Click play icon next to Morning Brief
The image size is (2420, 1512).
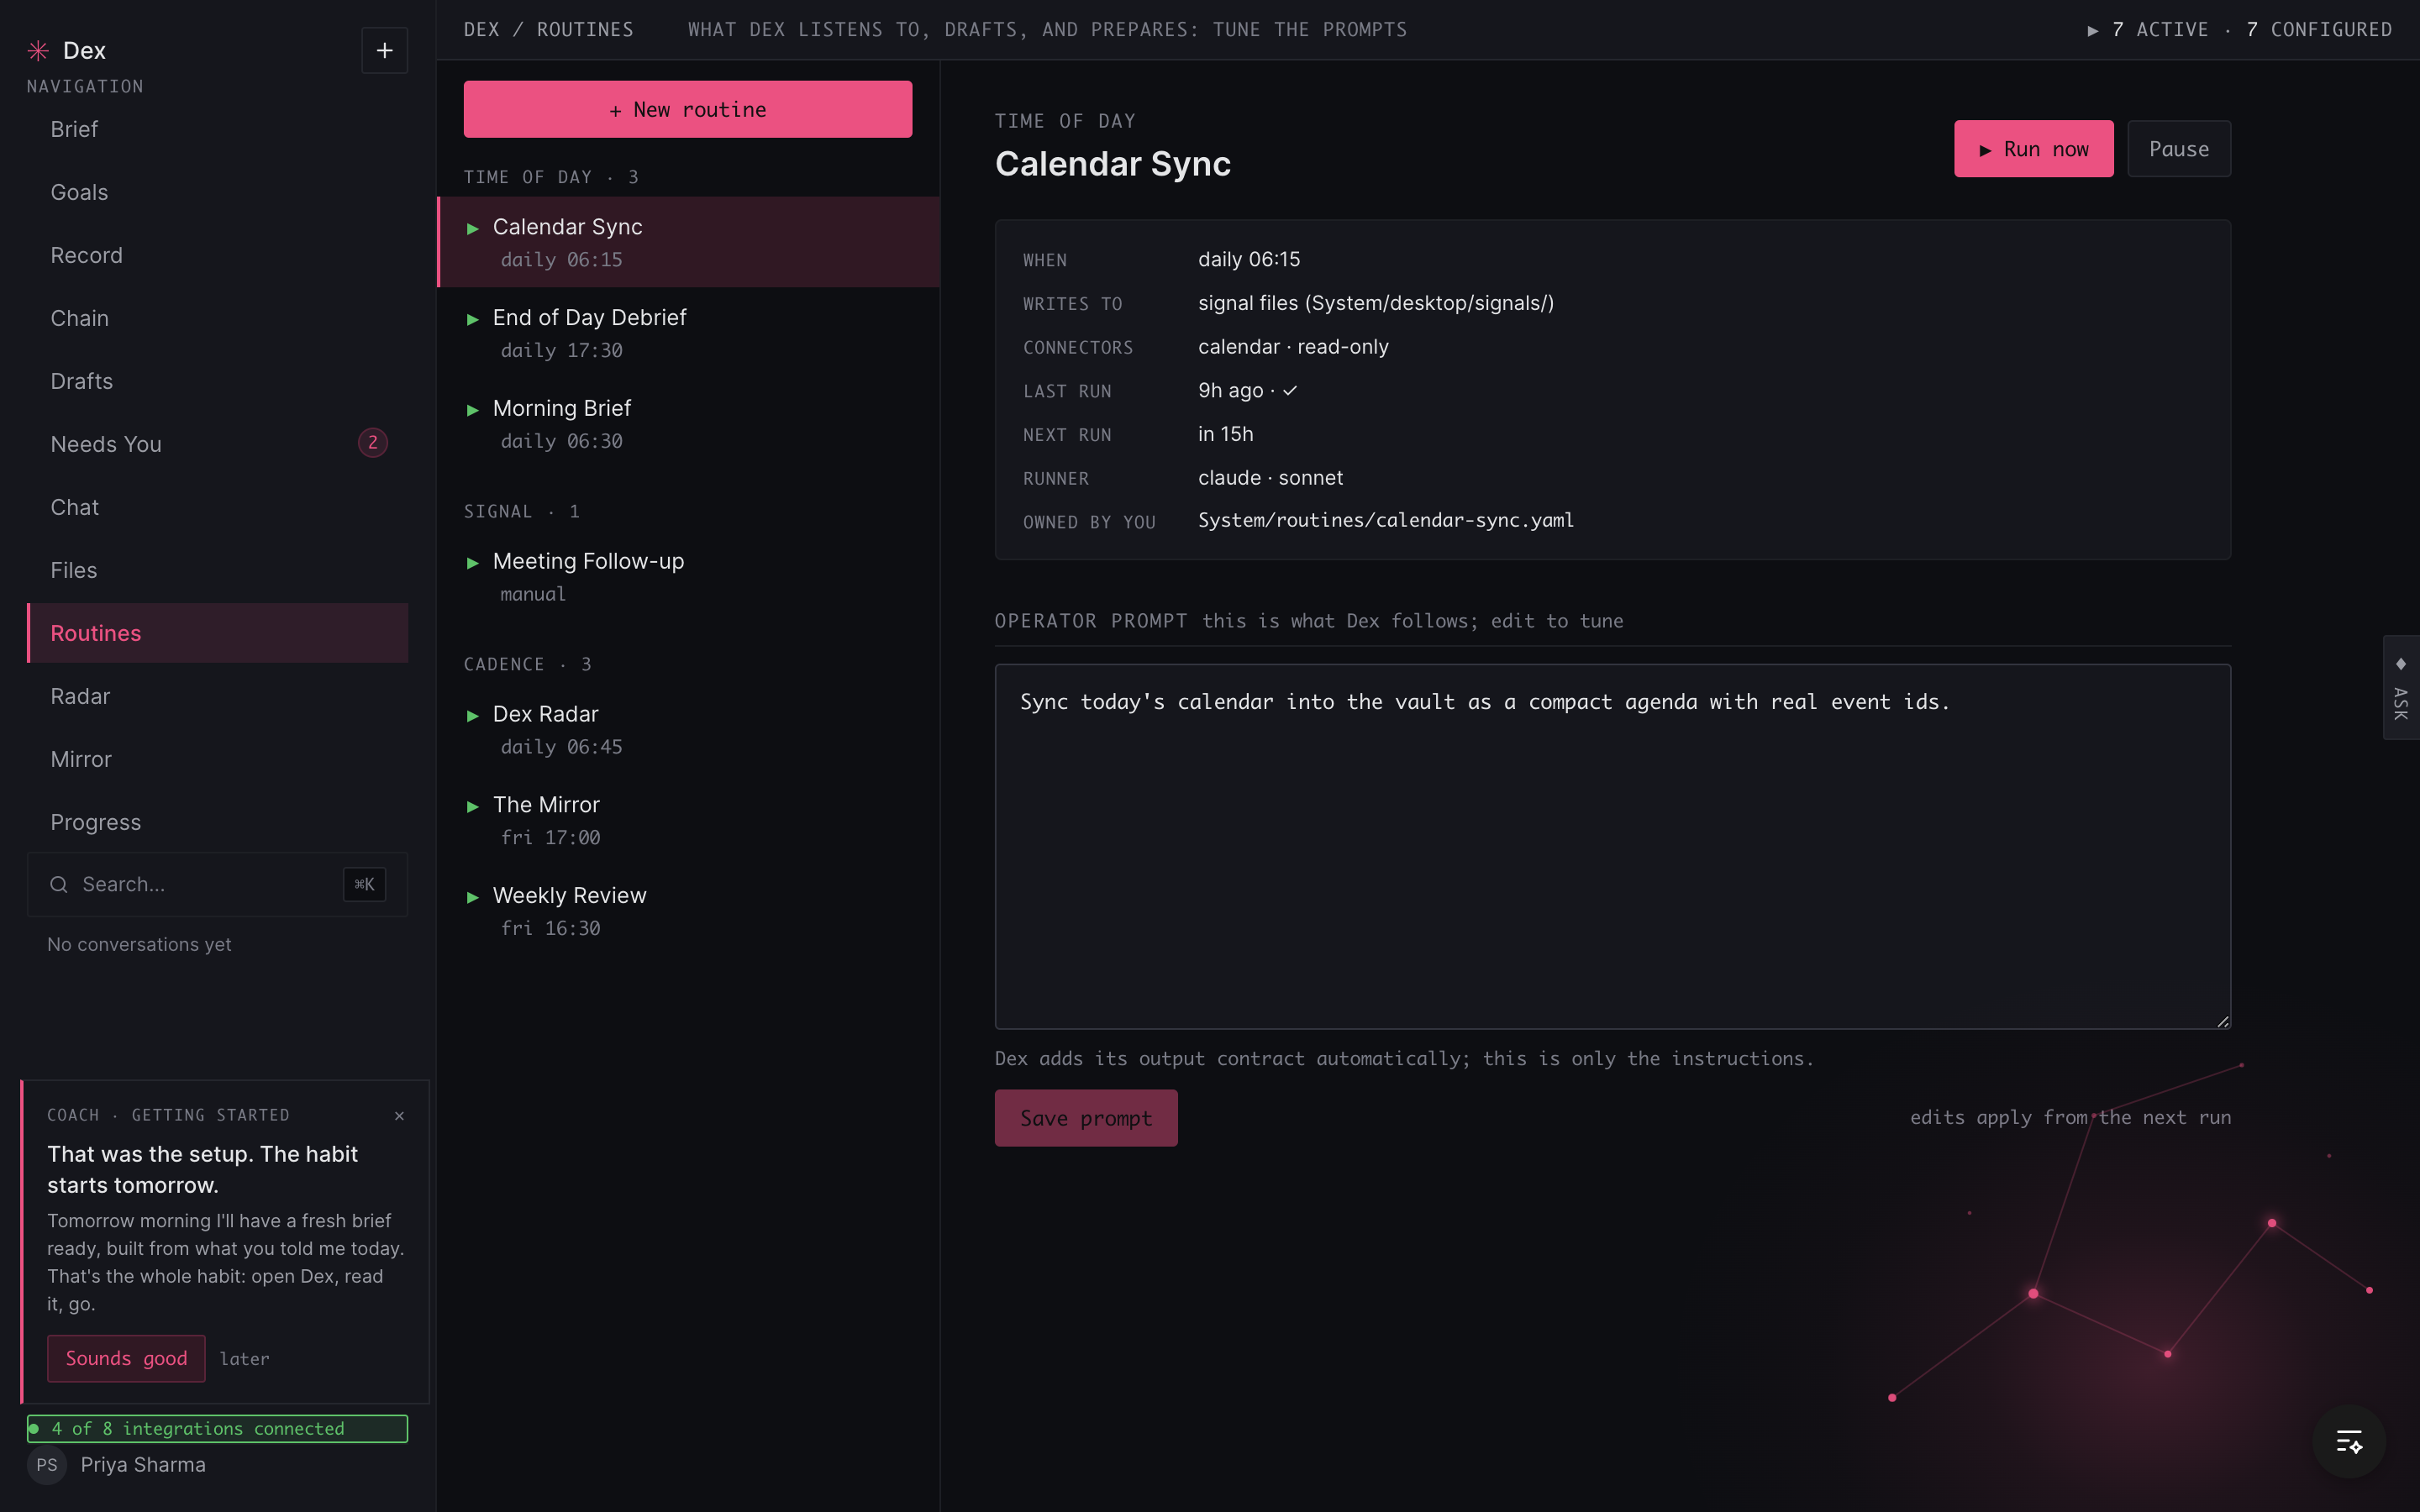[473, 410]
